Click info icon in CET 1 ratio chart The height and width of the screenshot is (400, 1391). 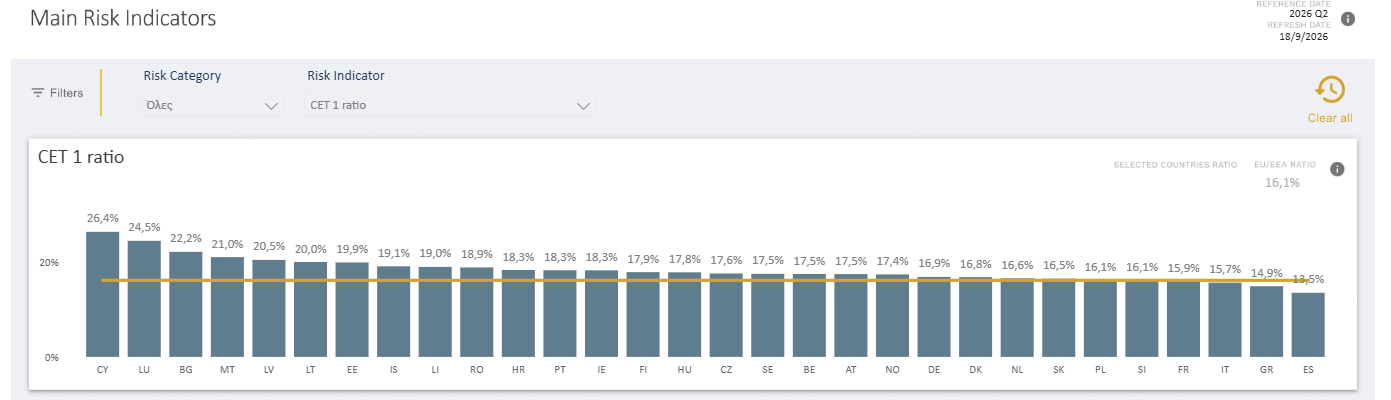(1337, 169)
